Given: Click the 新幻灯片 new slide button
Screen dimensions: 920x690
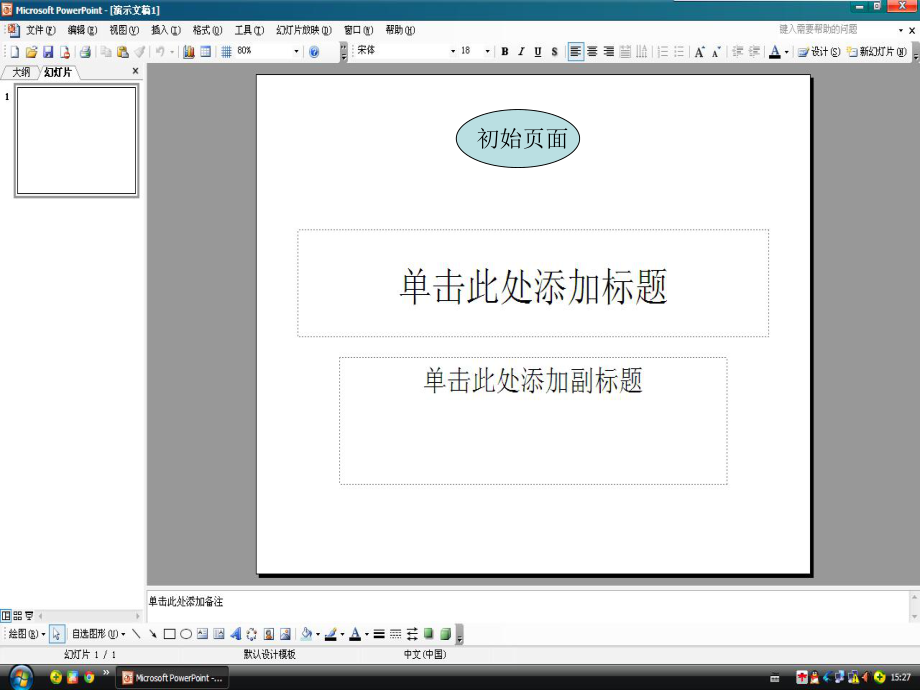Looking at the screenshot, I should (878, 52).
